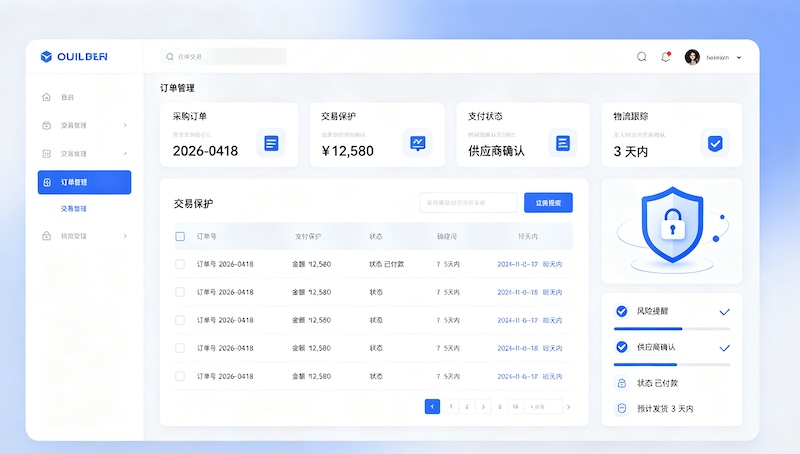Click the list icon on the 支付状态 card
Screen dimensions: 800x454
(x=563, y=143)
